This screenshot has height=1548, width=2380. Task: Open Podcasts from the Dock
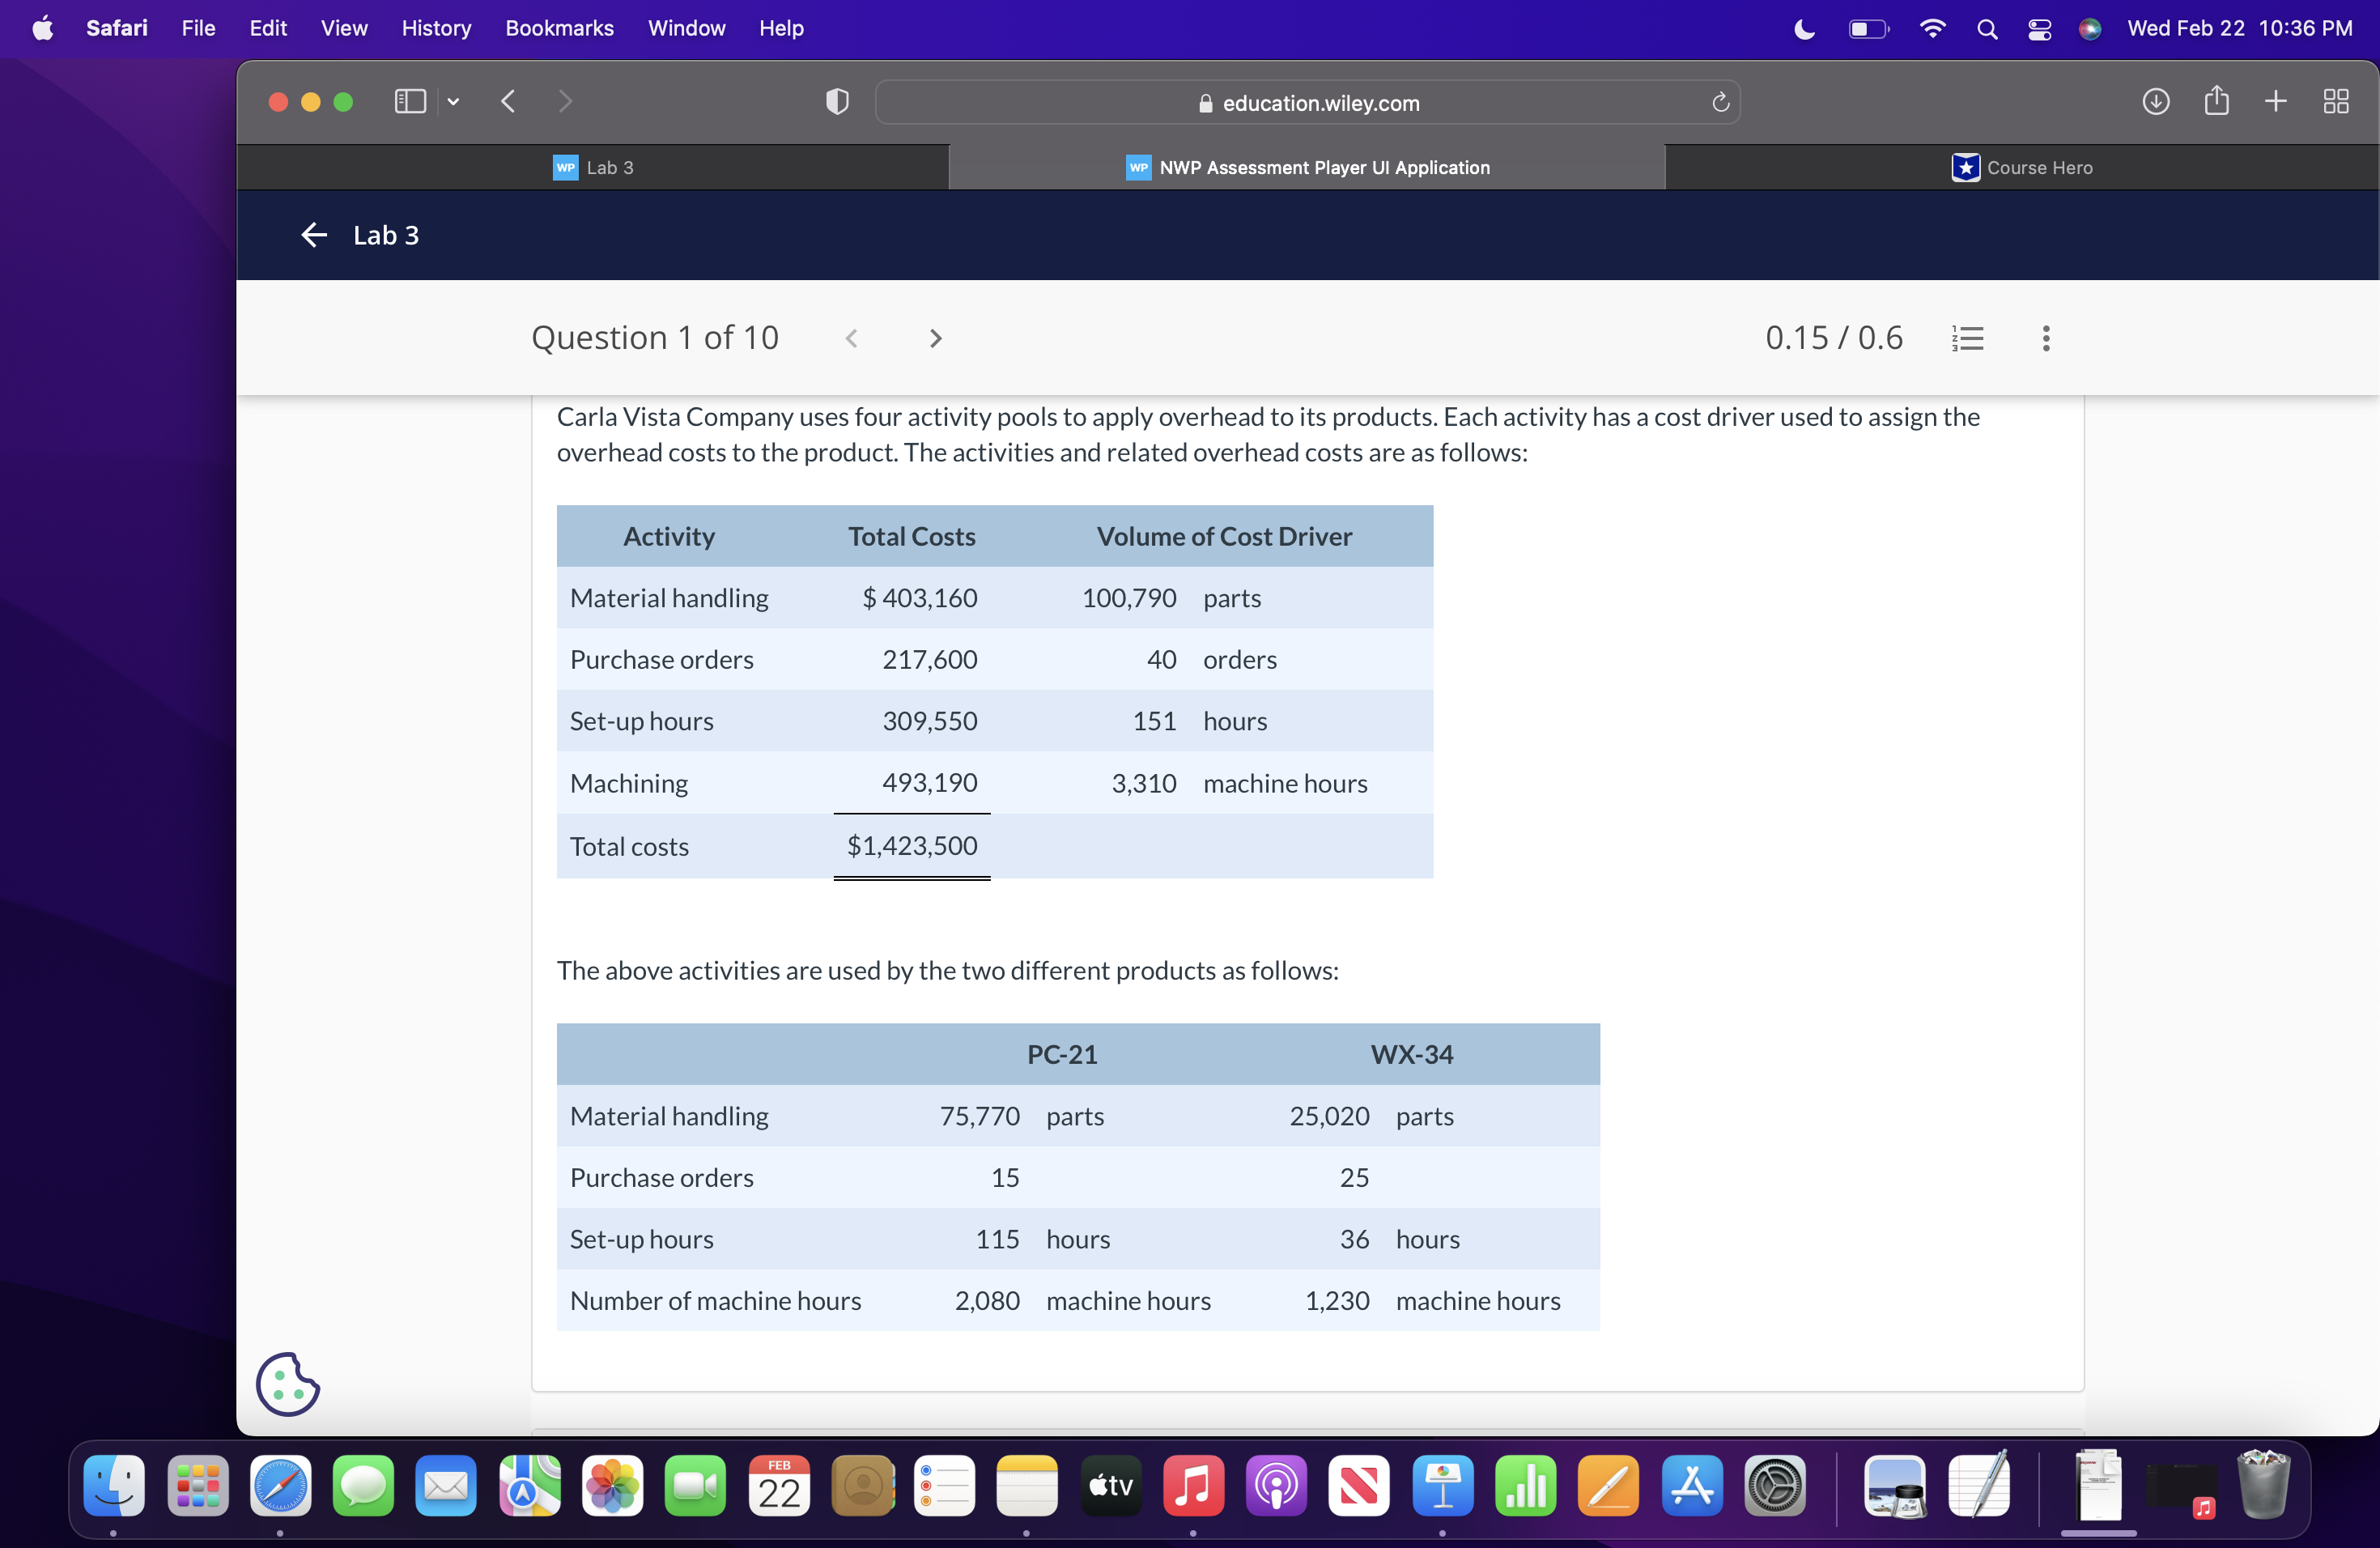tap(1276, 1488)
